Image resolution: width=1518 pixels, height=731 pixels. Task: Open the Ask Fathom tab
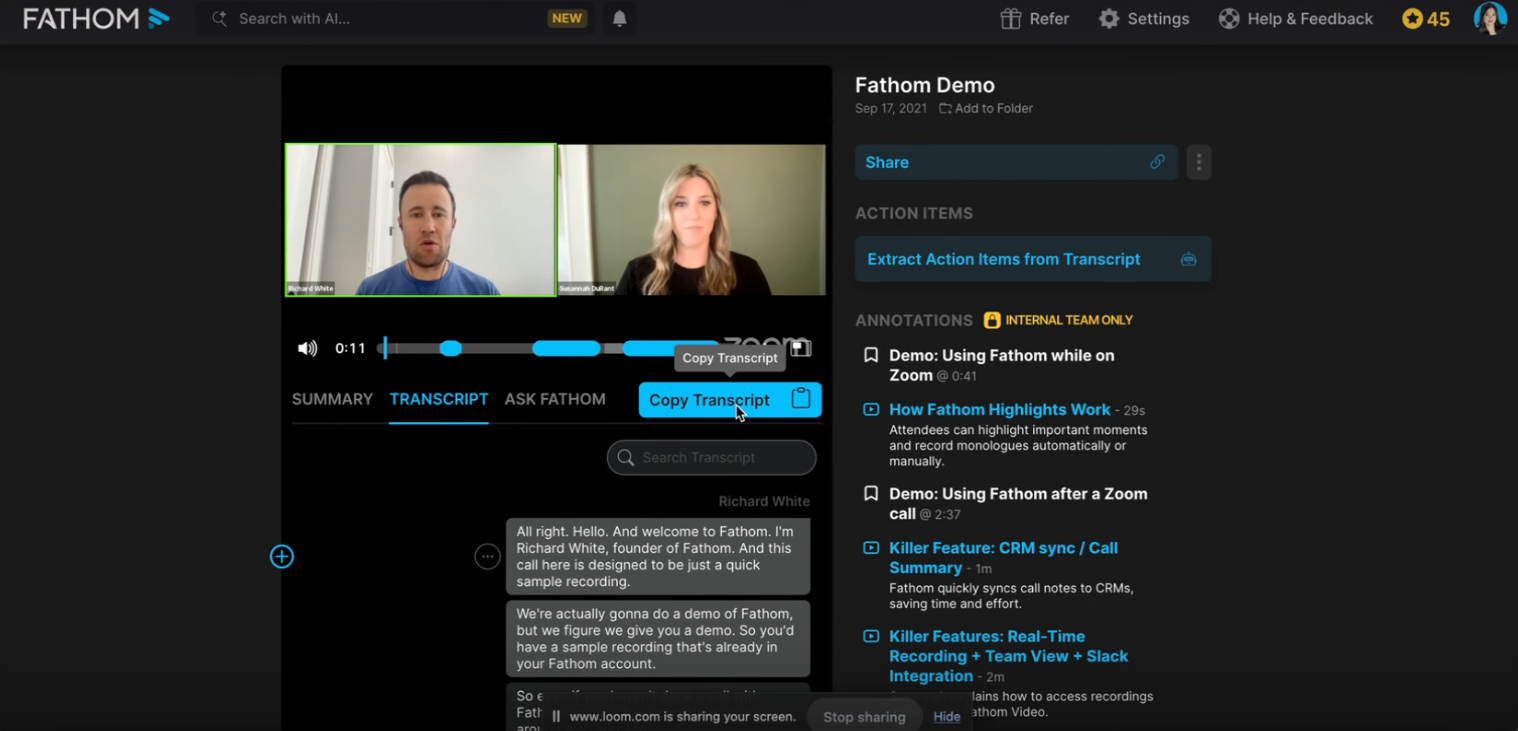point(555,399)
